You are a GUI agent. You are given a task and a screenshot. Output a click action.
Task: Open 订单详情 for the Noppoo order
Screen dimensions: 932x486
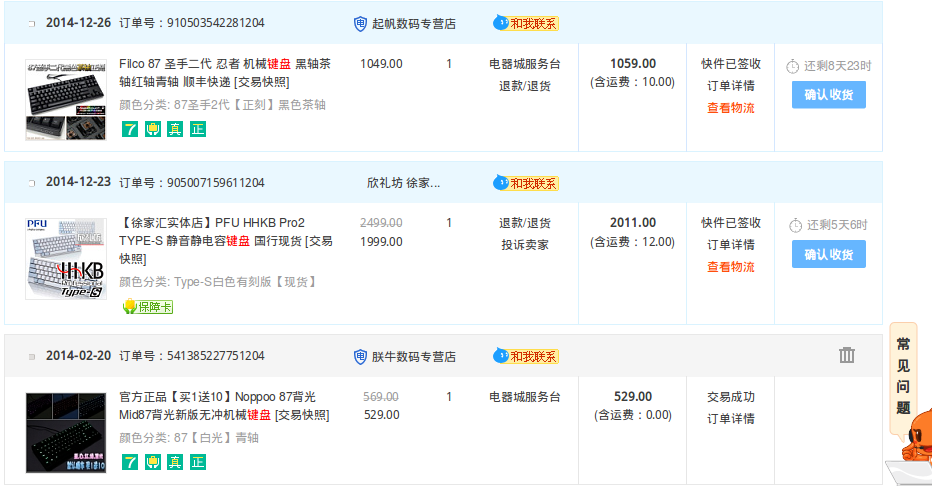click(730, 418)
